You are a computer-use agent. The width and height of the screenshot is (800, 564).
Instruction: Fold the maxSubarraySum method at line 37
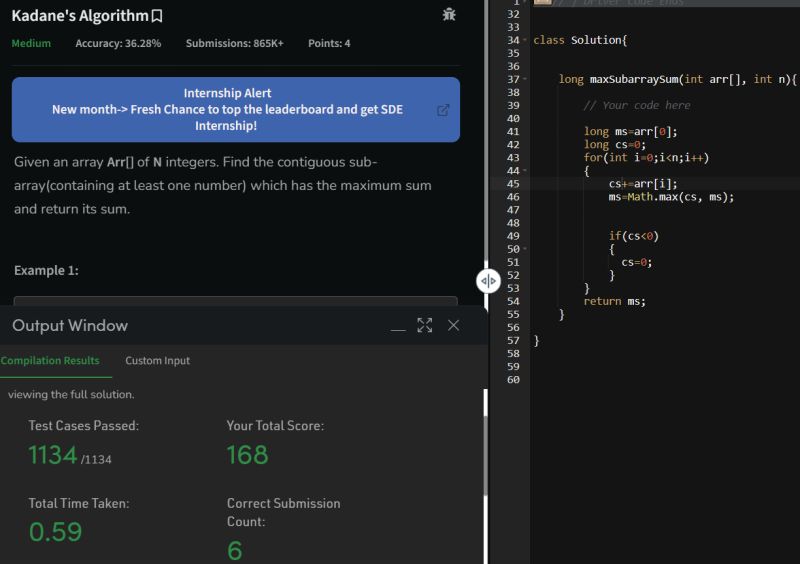pyautogui.click(x=525, y=79)
